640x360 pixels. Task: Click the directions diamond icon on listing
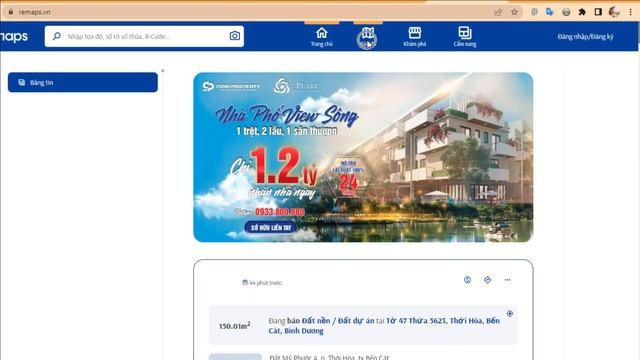tap(487, 280)
